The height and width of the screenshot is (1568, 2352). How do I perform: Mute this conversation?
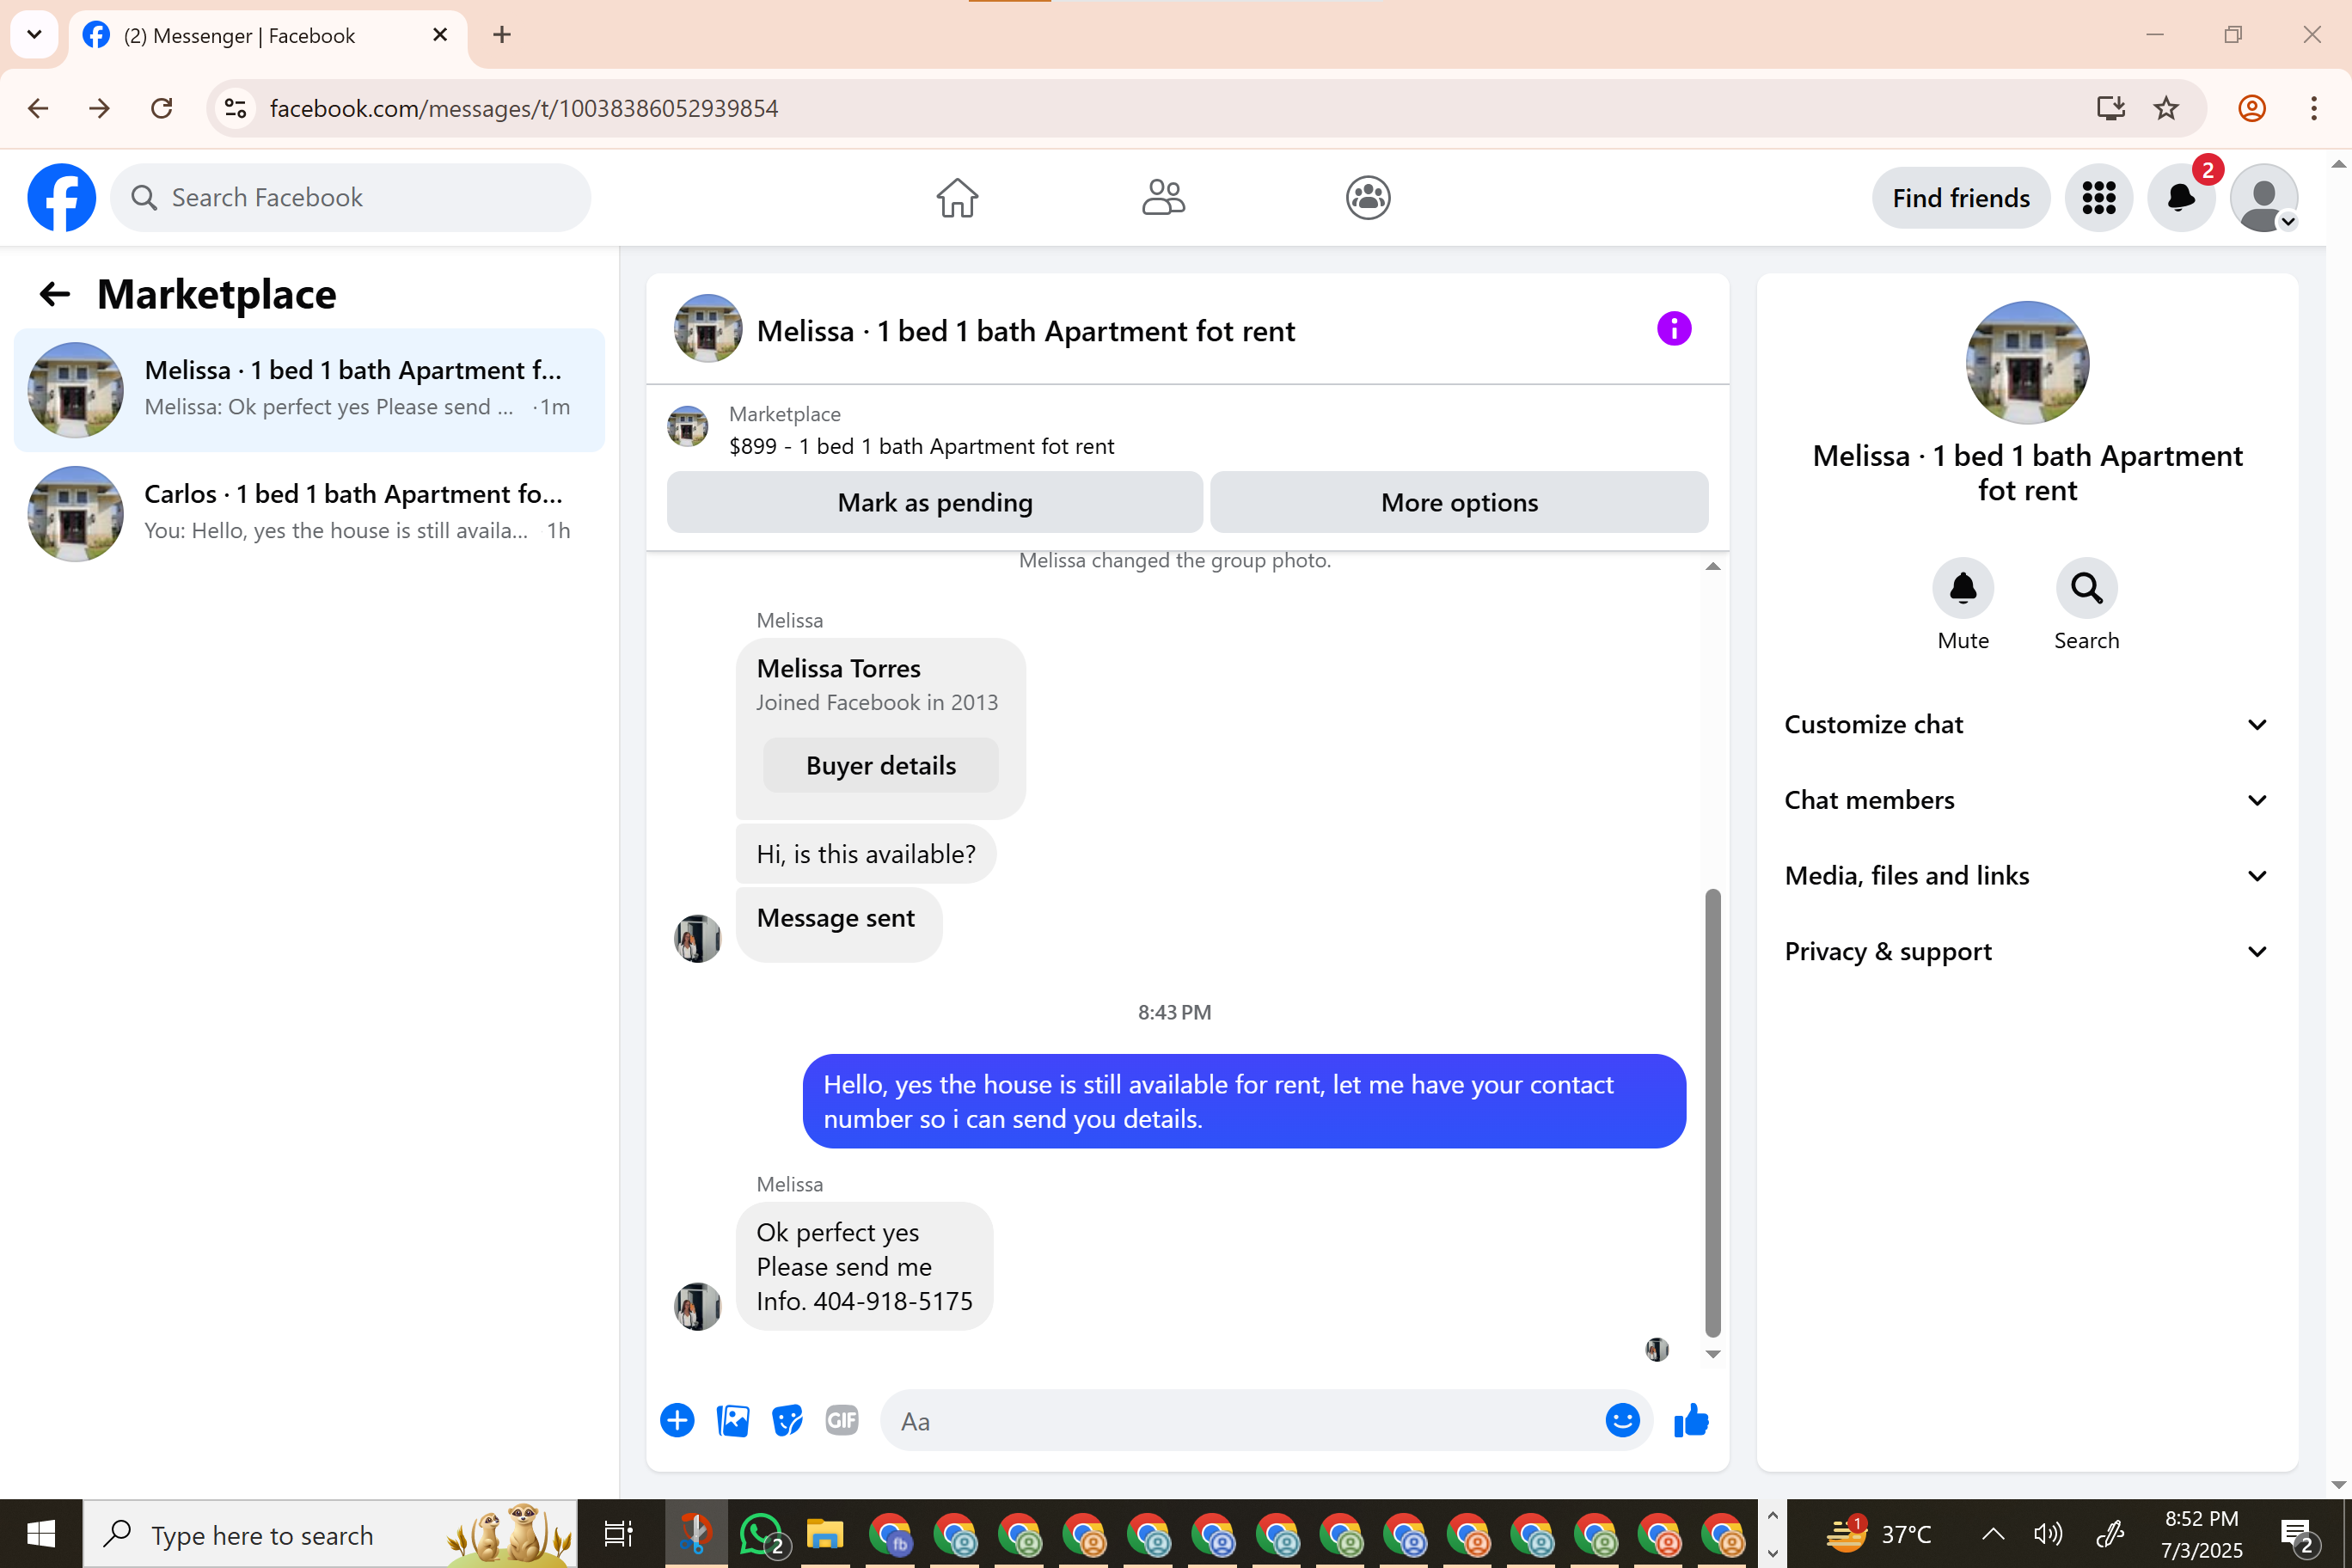[1962, 589]
